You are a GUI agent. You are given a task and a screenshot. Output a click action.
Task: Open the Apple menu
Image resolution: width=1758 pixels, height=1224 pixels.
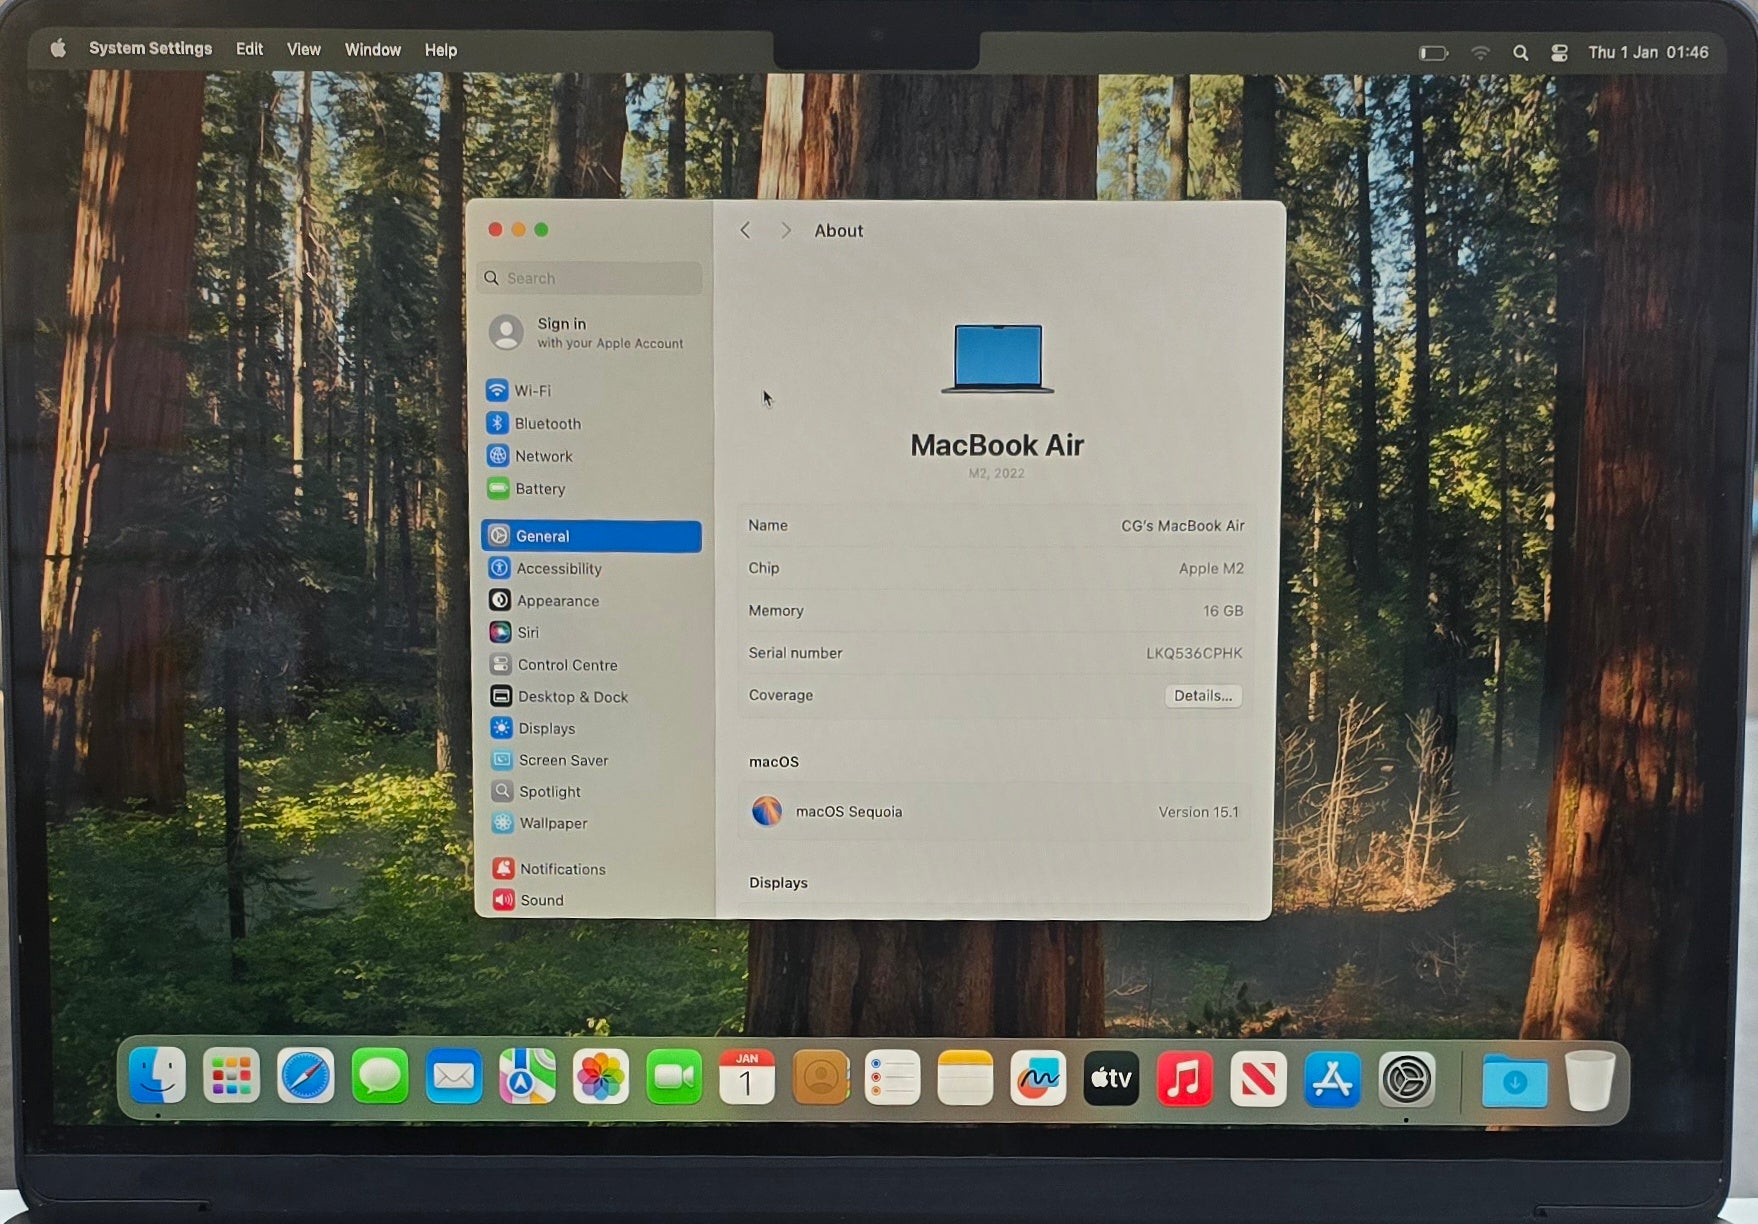point(58,49)
